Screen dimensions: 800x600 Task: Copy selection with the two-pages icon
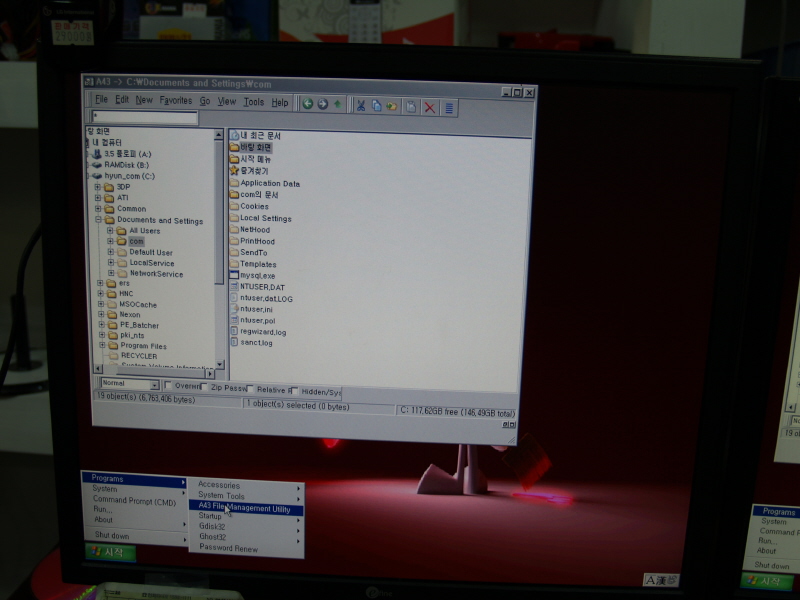(377, 106)
